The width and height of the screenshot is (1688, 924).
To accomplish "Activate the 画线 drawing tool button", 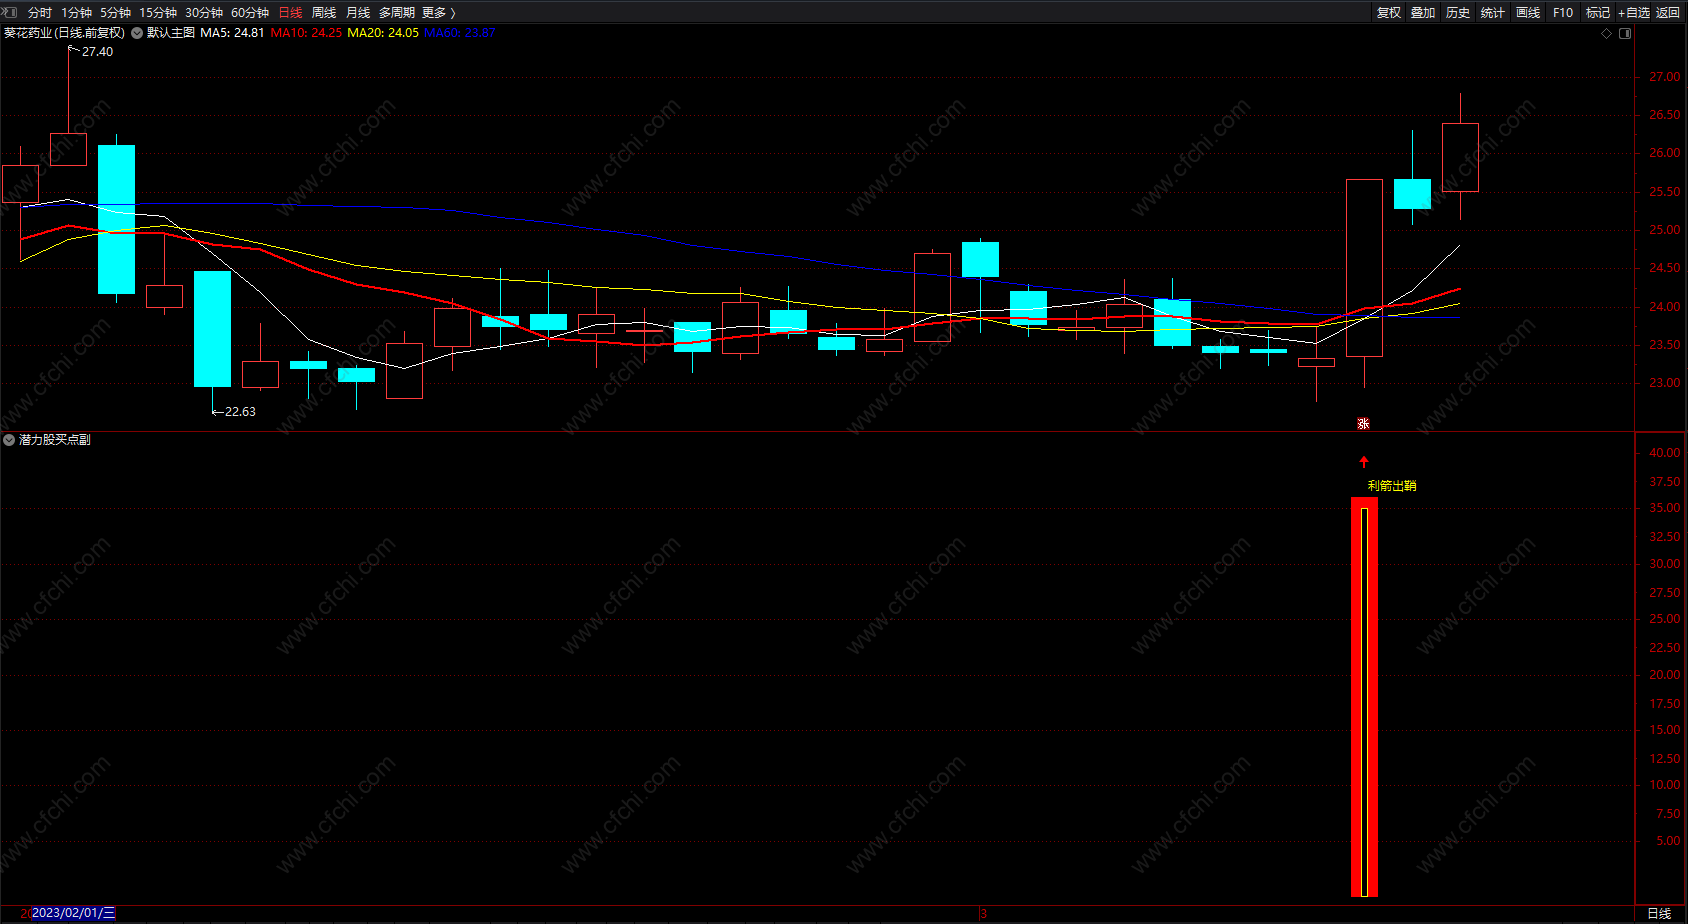I will [1528, 13].
